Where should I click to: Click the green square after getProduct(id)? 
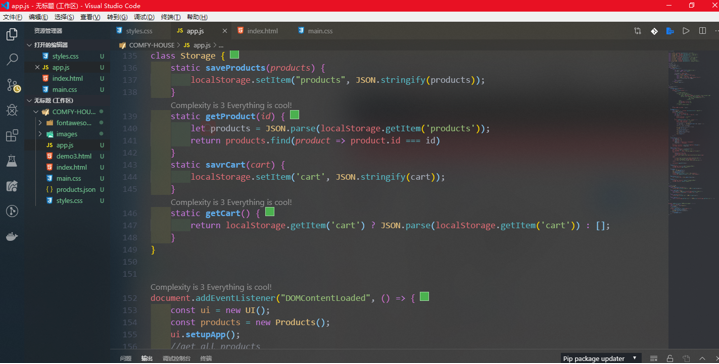(294, 115)
